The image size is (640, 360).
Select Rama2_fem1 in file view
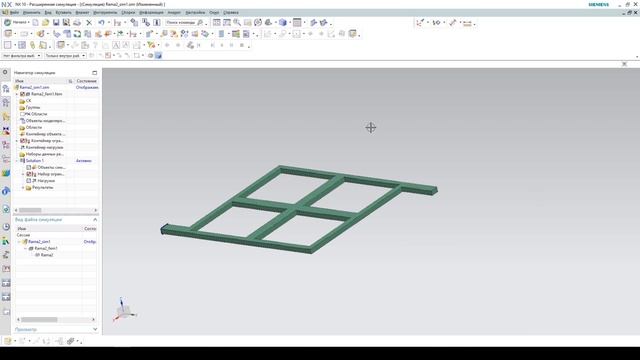click(46, 248)
